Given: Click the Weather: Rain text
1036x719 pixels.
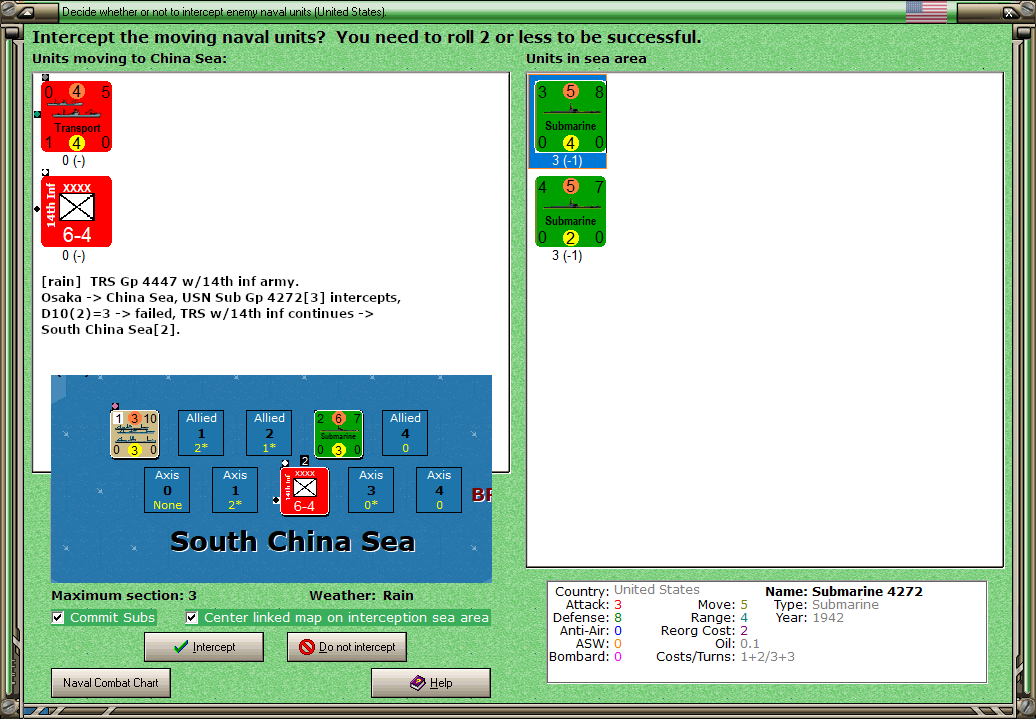Looking at the screenshot, I should click(361, 595).
